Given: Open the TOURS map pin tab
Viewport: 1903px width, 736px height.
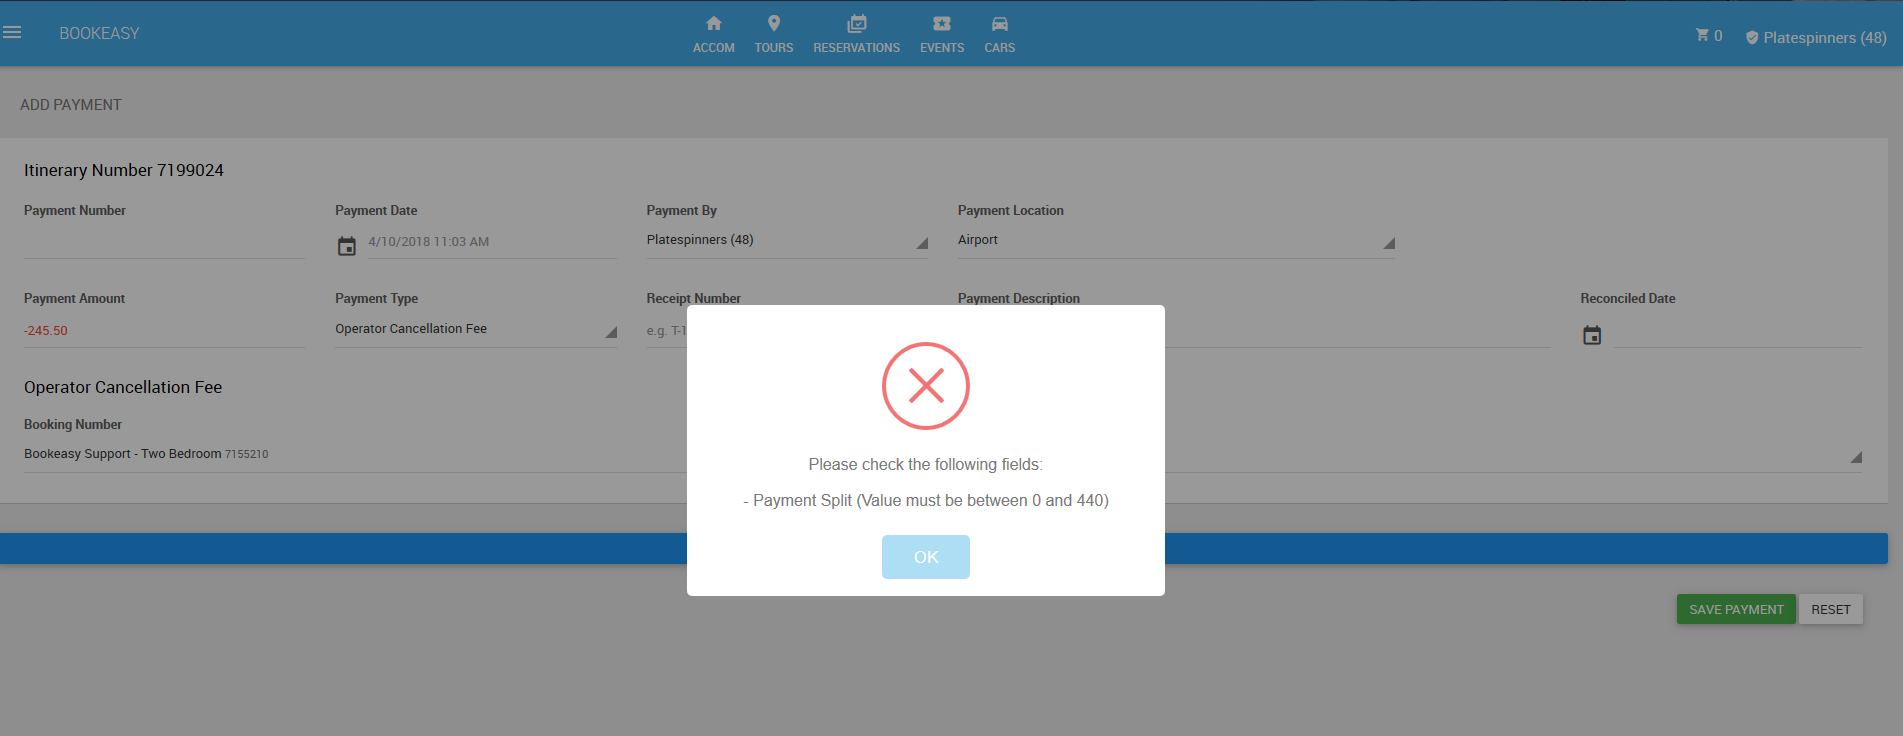Looking at the screenshot, I should 773,34.
